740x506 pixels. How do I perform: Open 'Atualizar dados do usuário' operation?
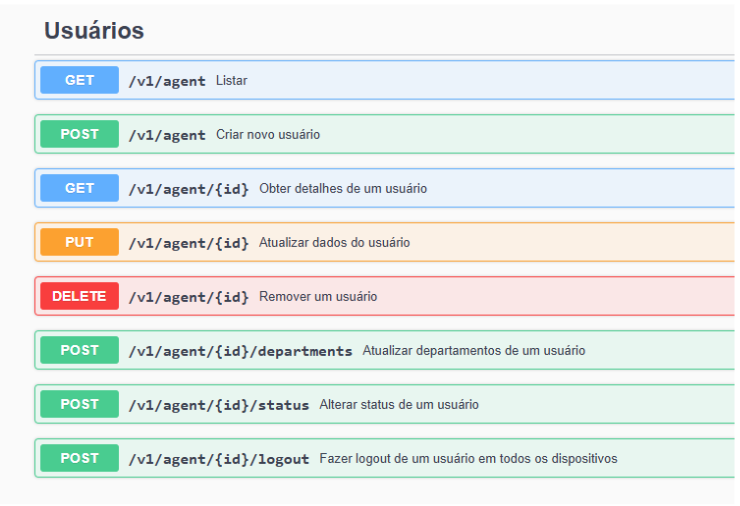[334, 243]
